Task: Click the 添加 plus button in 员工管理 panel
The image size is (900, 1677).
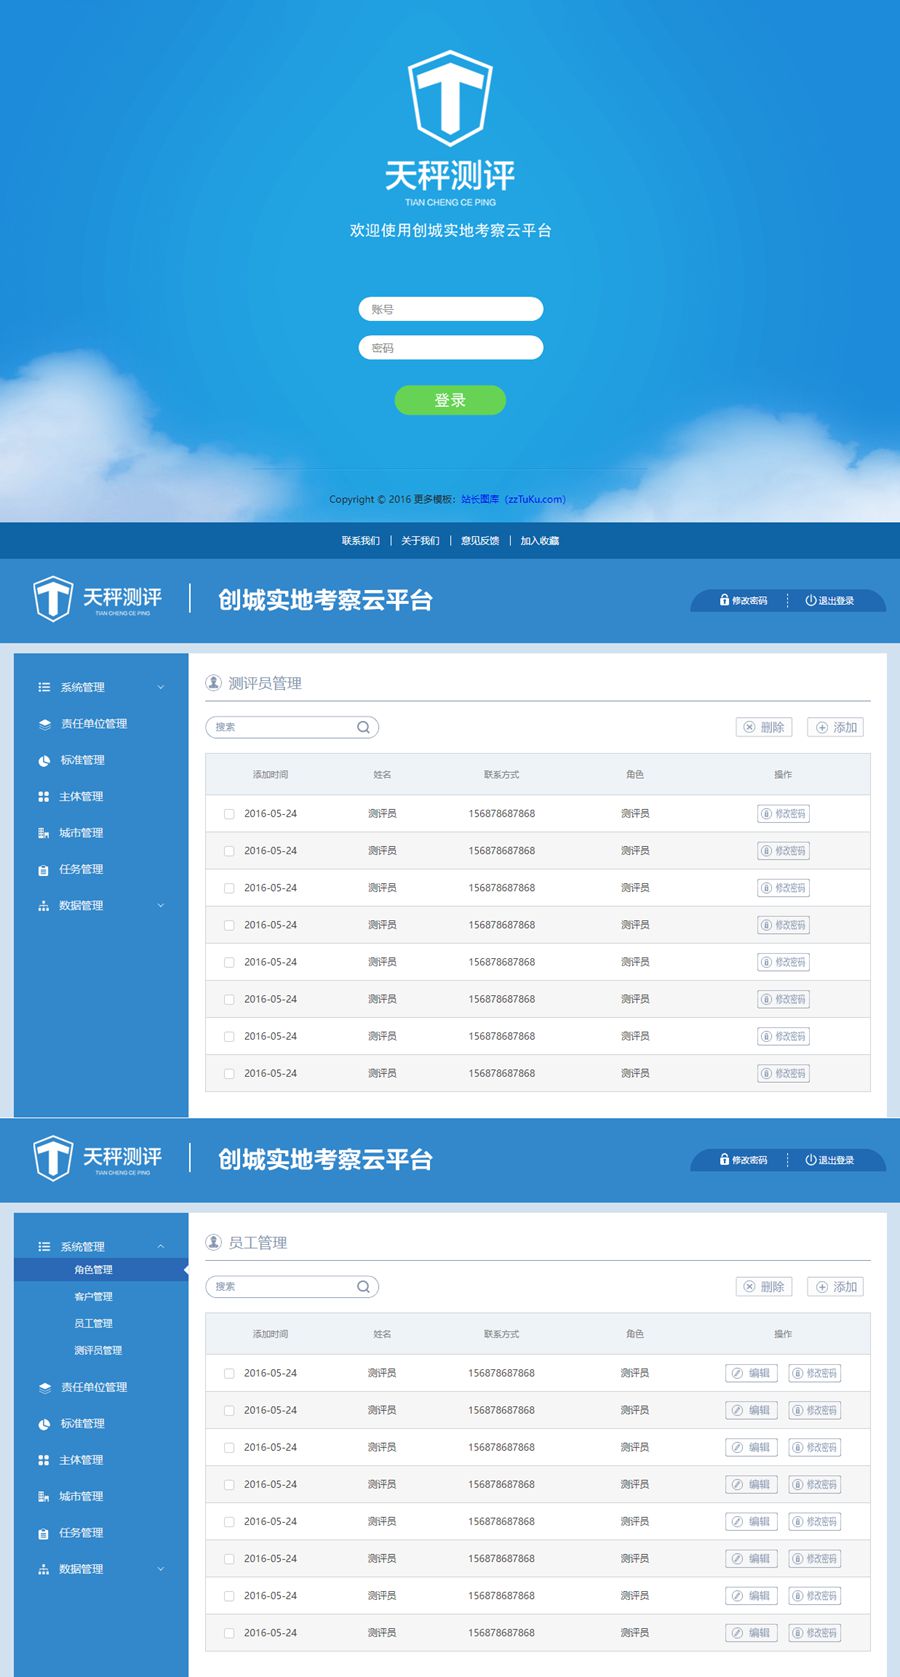Action: [x=835, y=1287]
